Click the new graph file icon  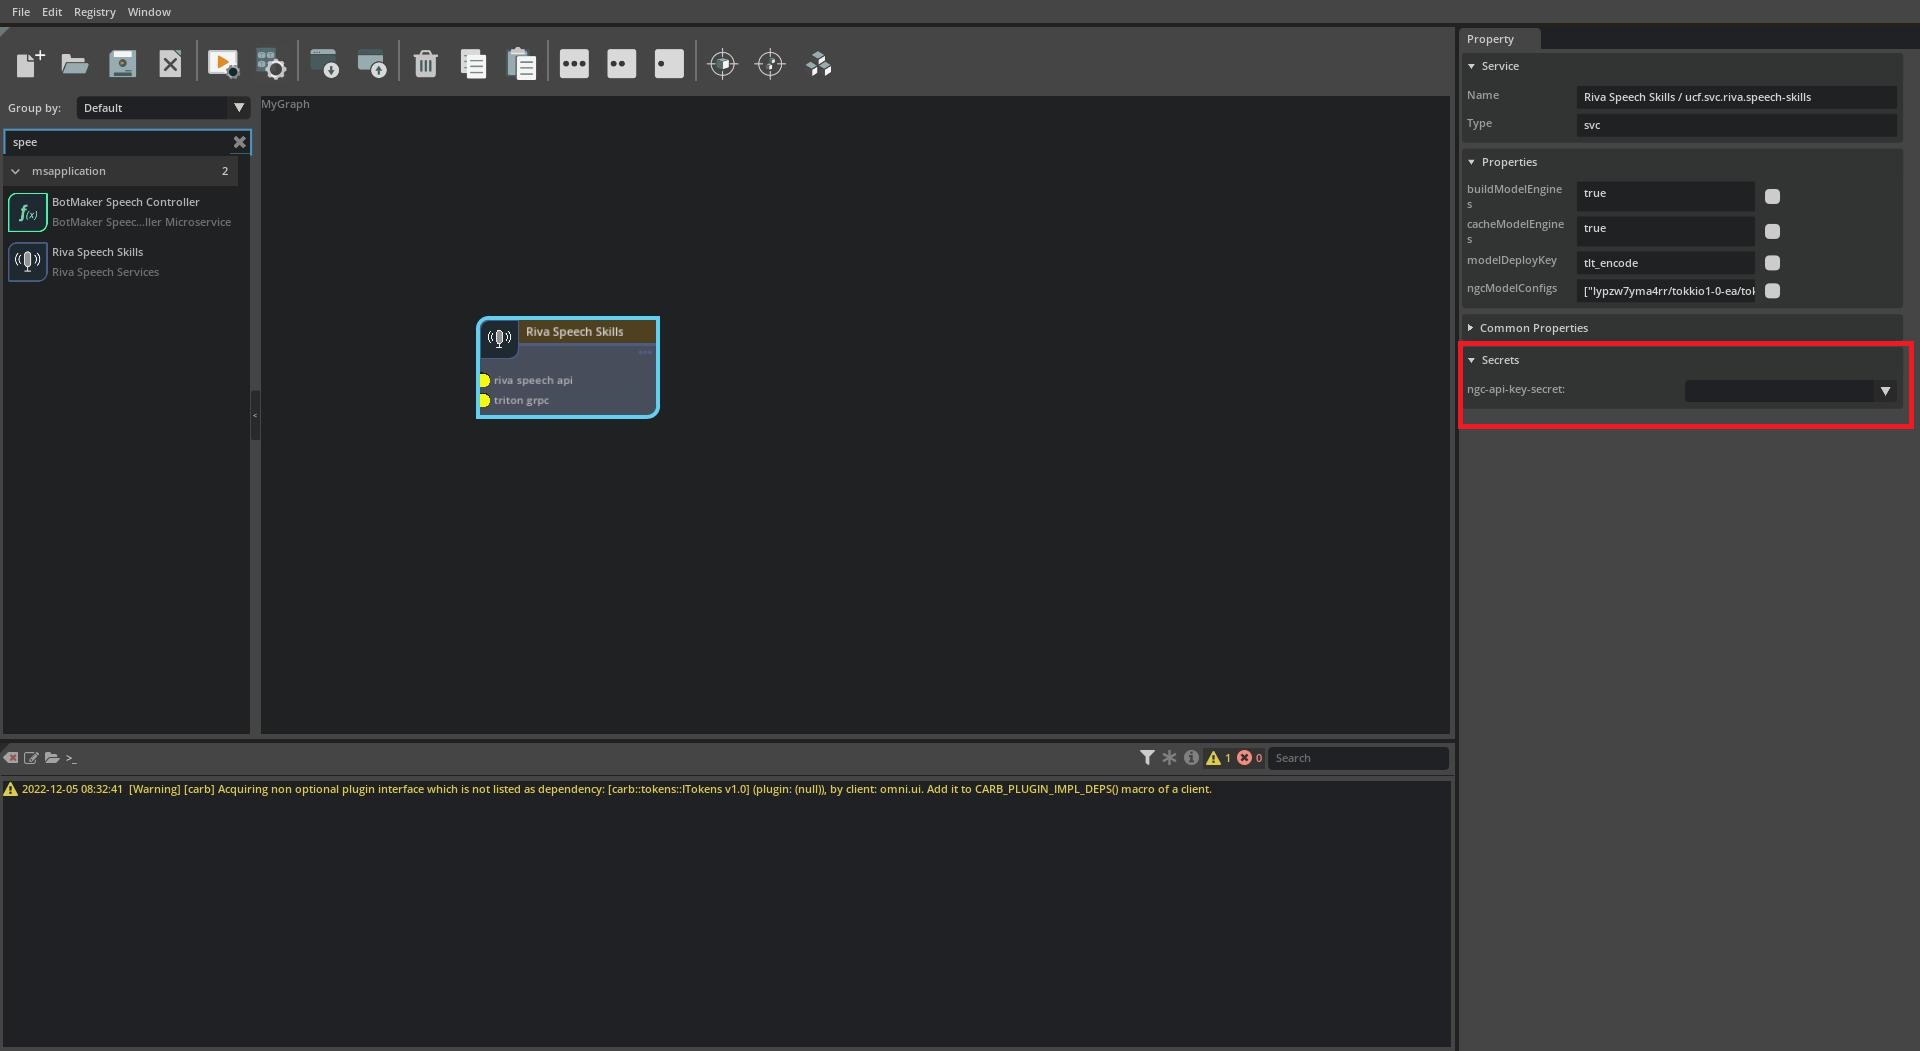(30, 64)
